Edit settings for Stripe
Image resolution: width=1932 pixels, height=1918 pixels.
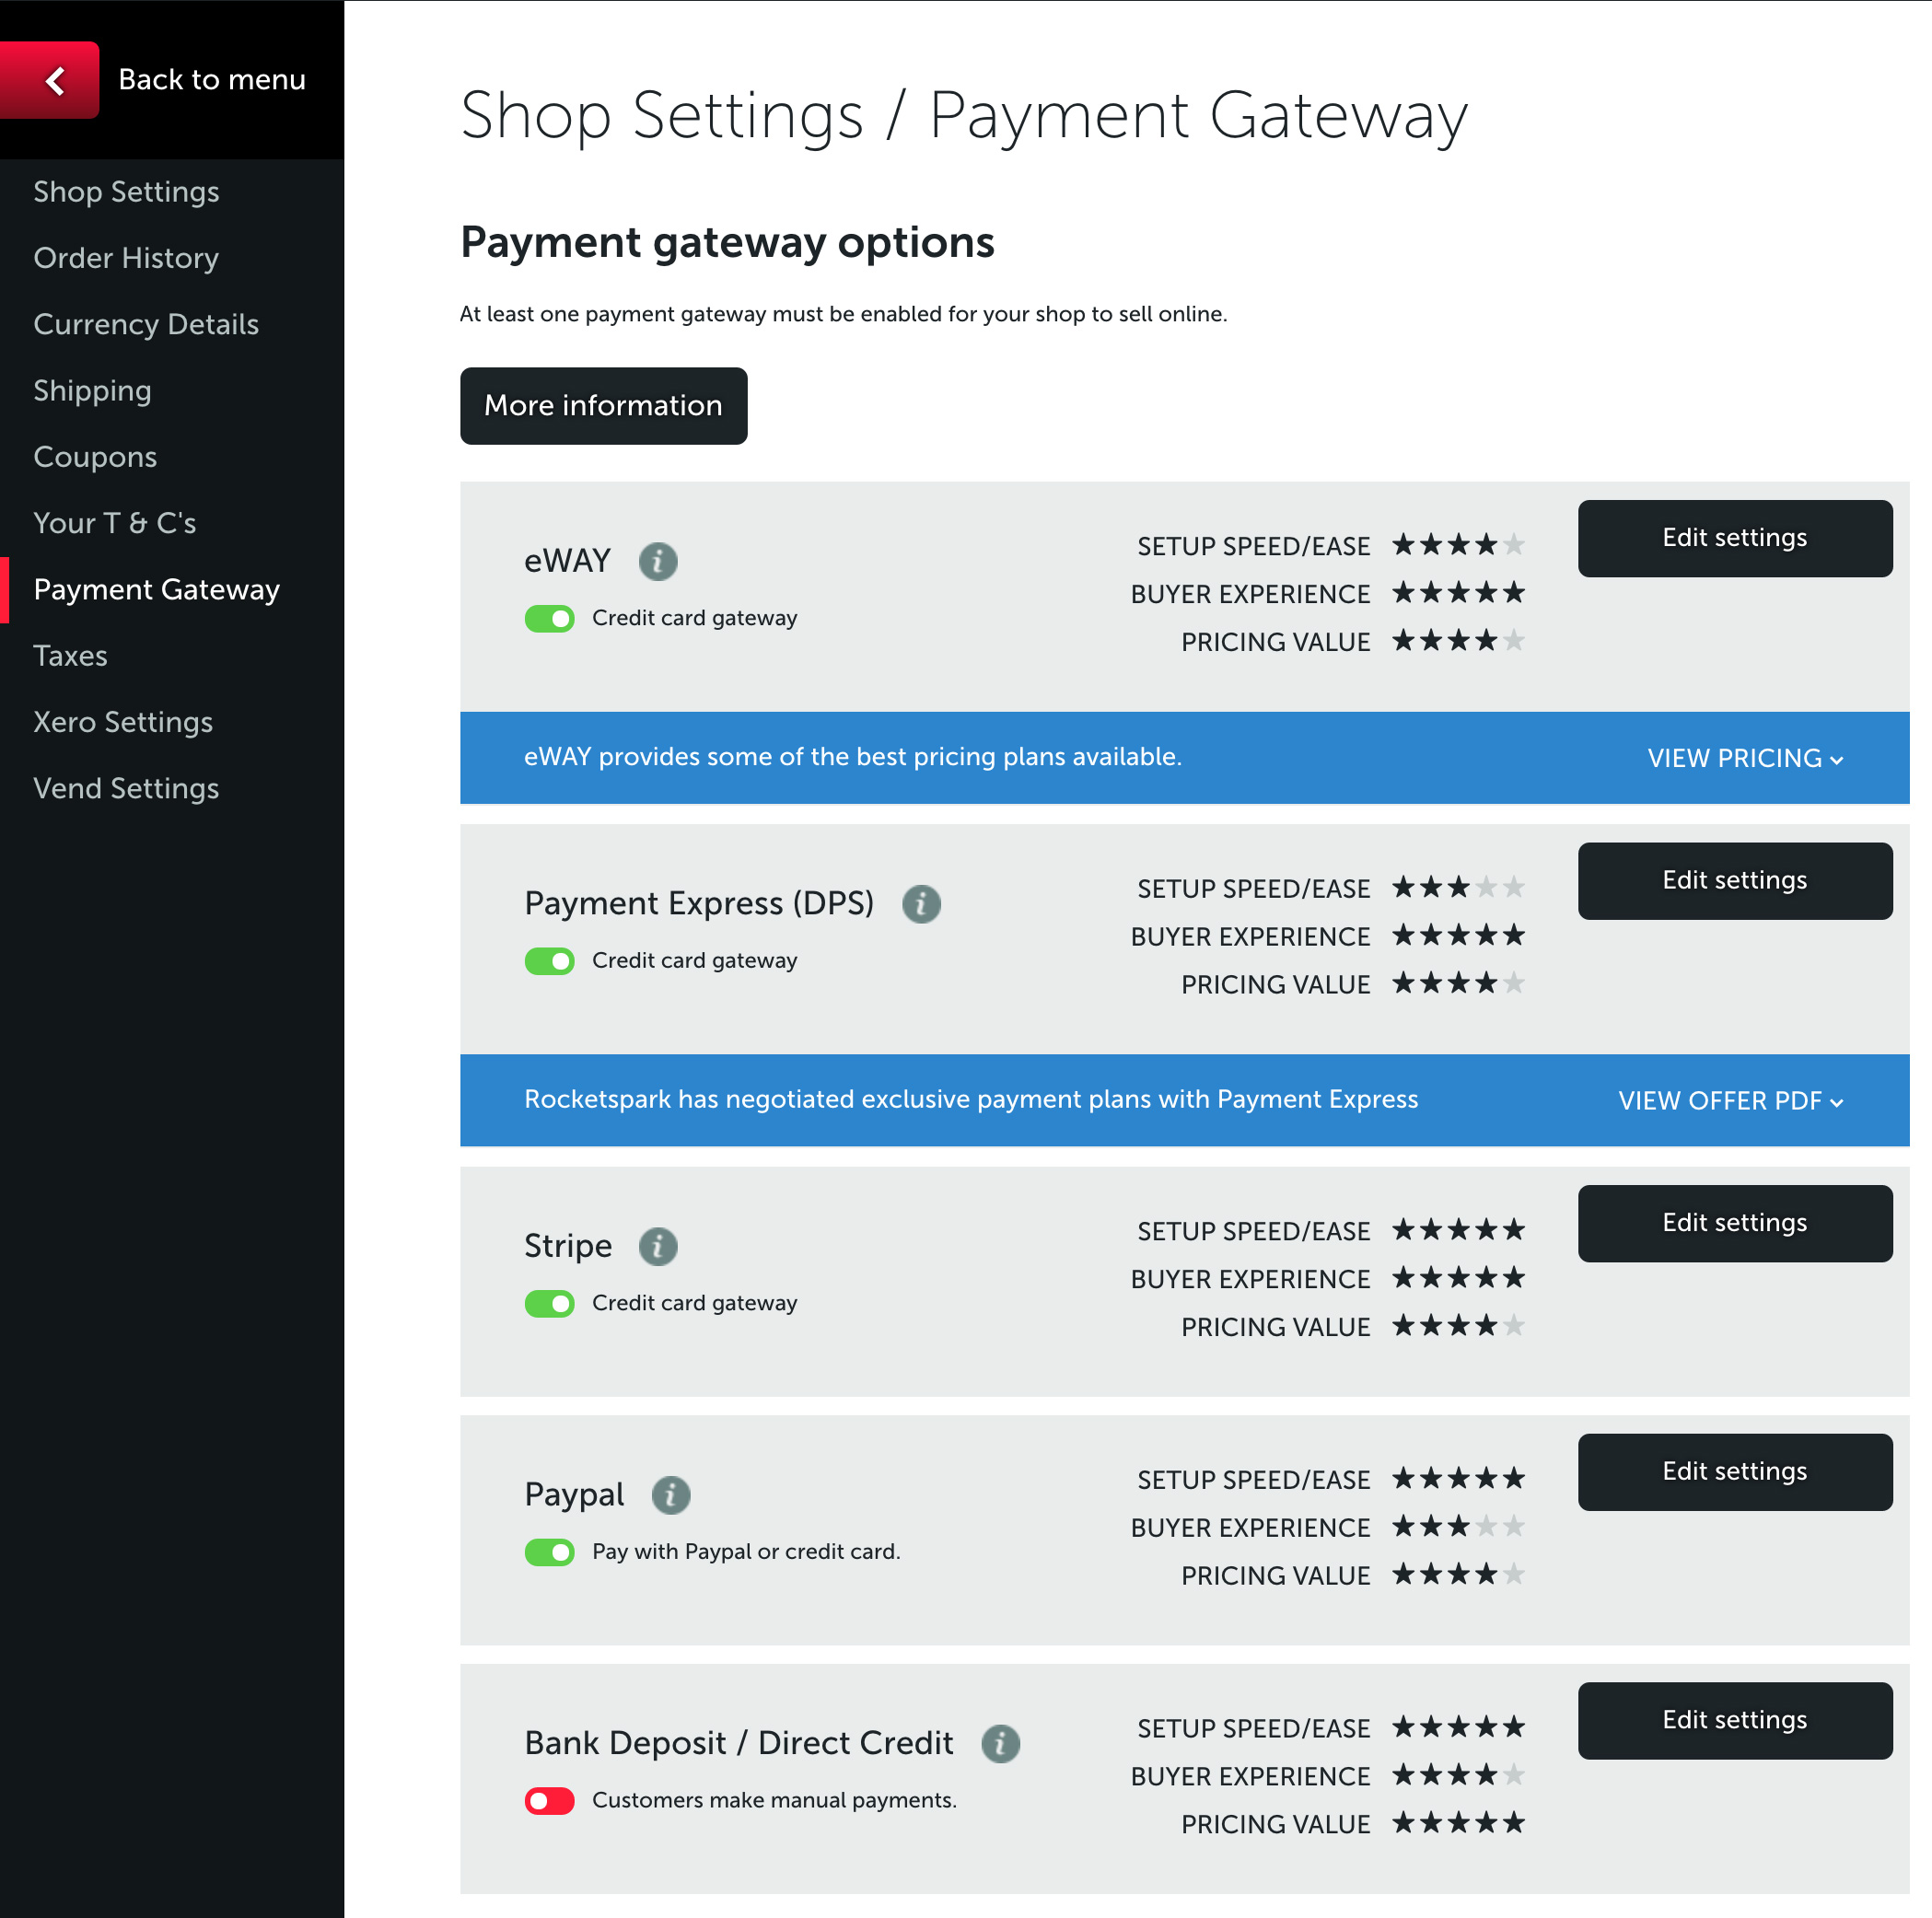[1735, 1224]
